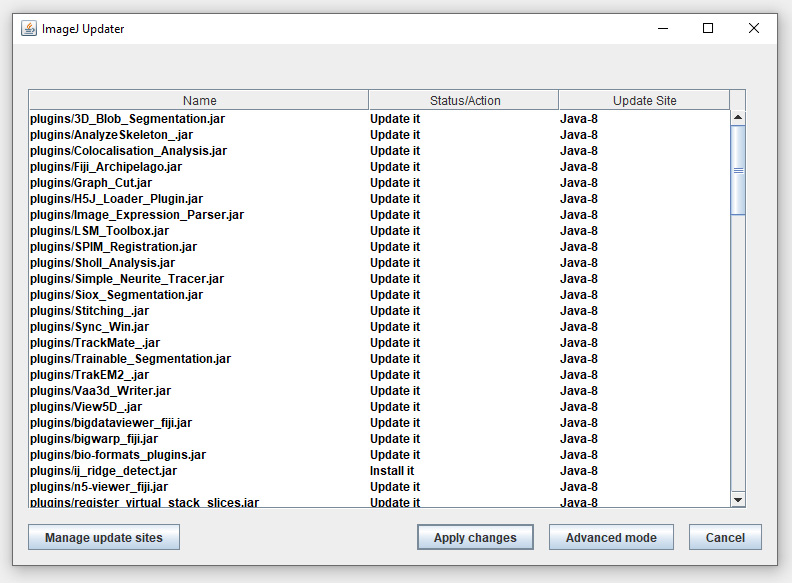
Task: Click the scrollbar down arrow
Action: [x=738, y=500]
